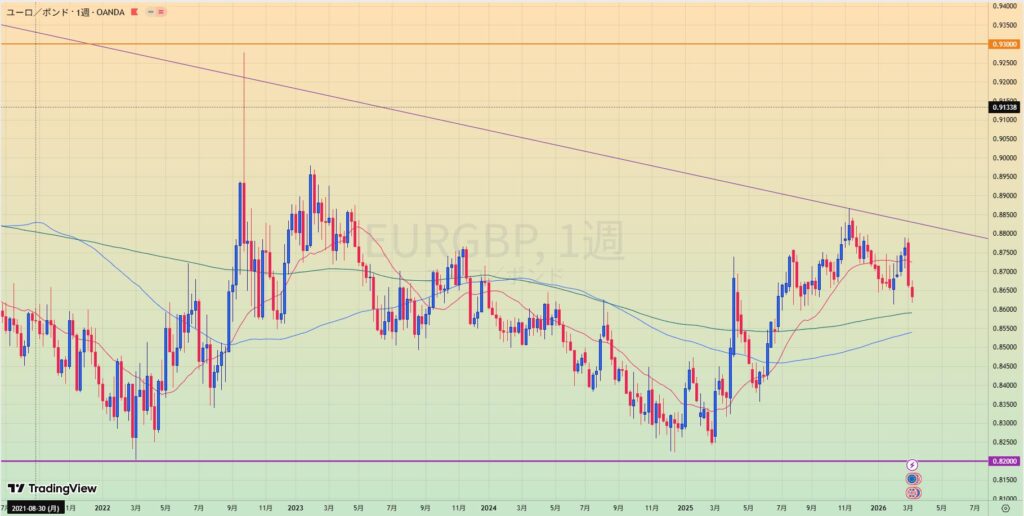Click the 0.88000 level on price scale
Viewport: 1024px width, 516px height.
pos(1004,234)
